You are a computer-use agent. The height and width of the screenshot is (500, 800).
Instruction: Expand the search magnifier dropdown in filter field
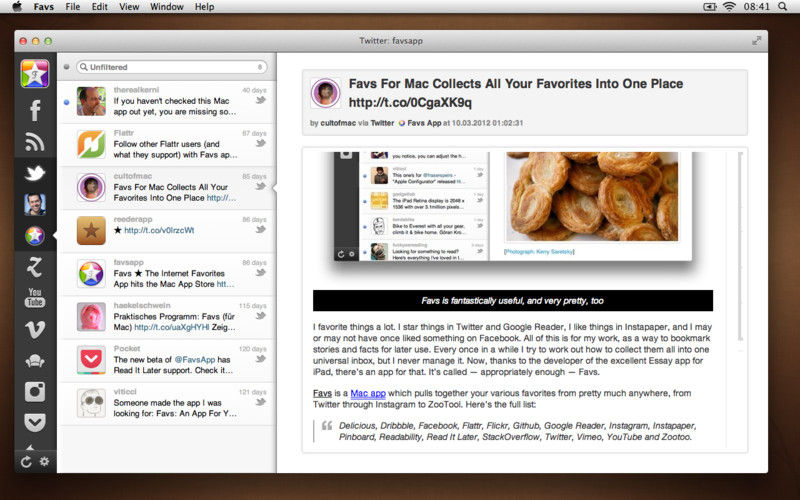(x=83, y=67)
